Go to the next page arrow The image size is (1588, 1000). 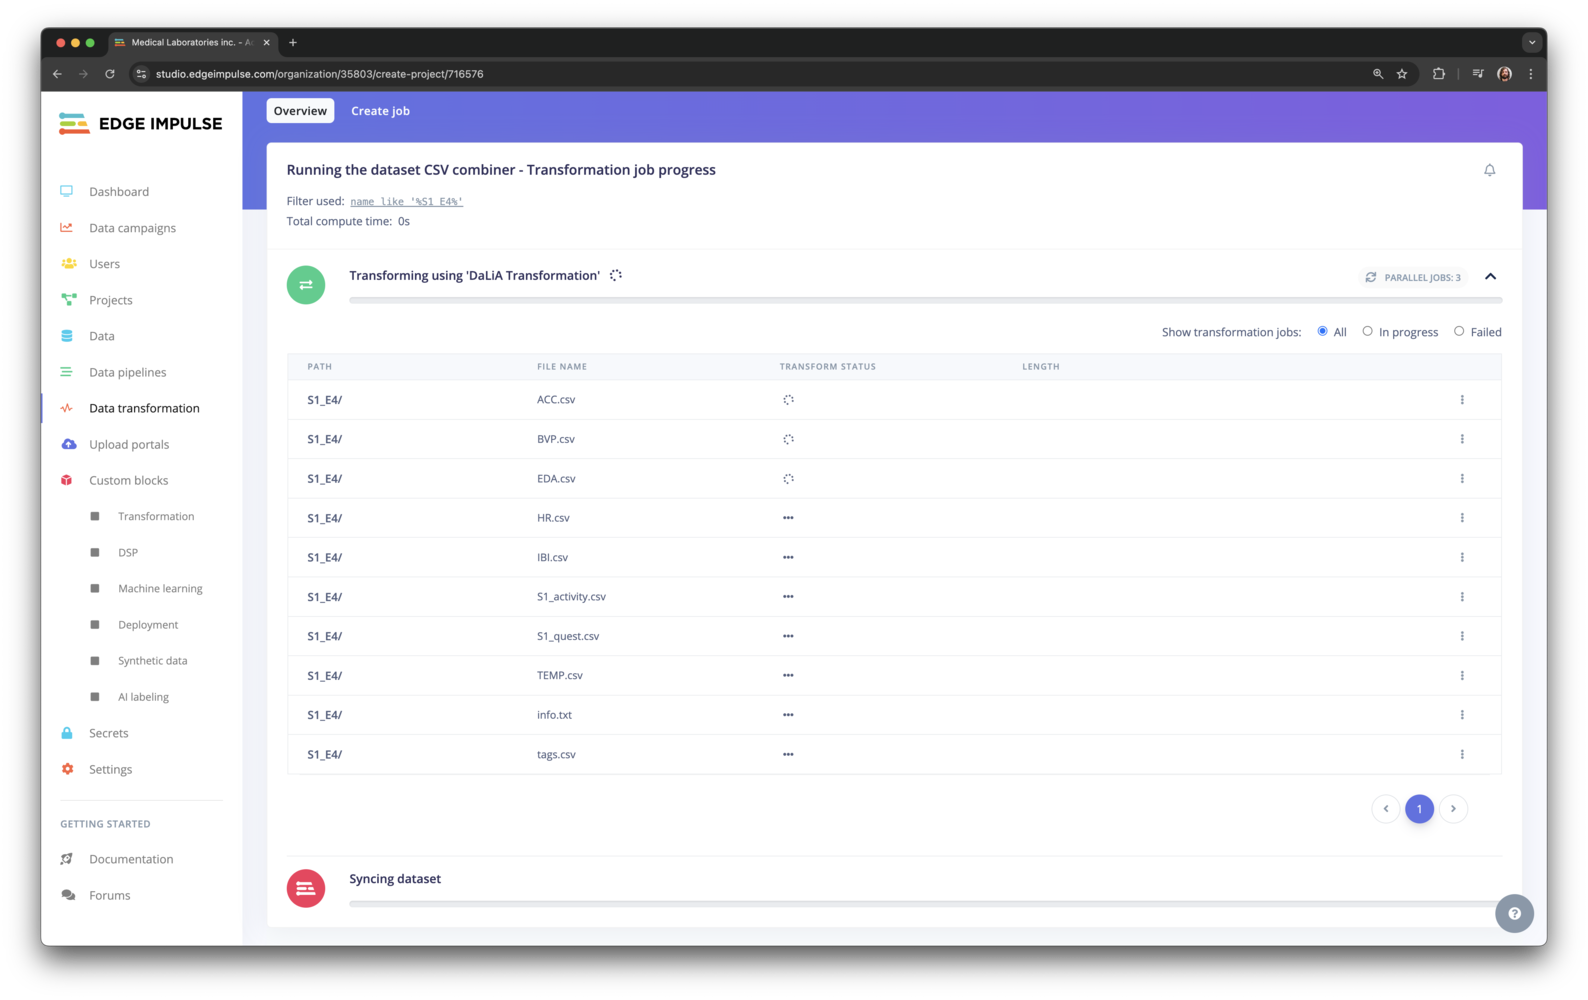1453,809
